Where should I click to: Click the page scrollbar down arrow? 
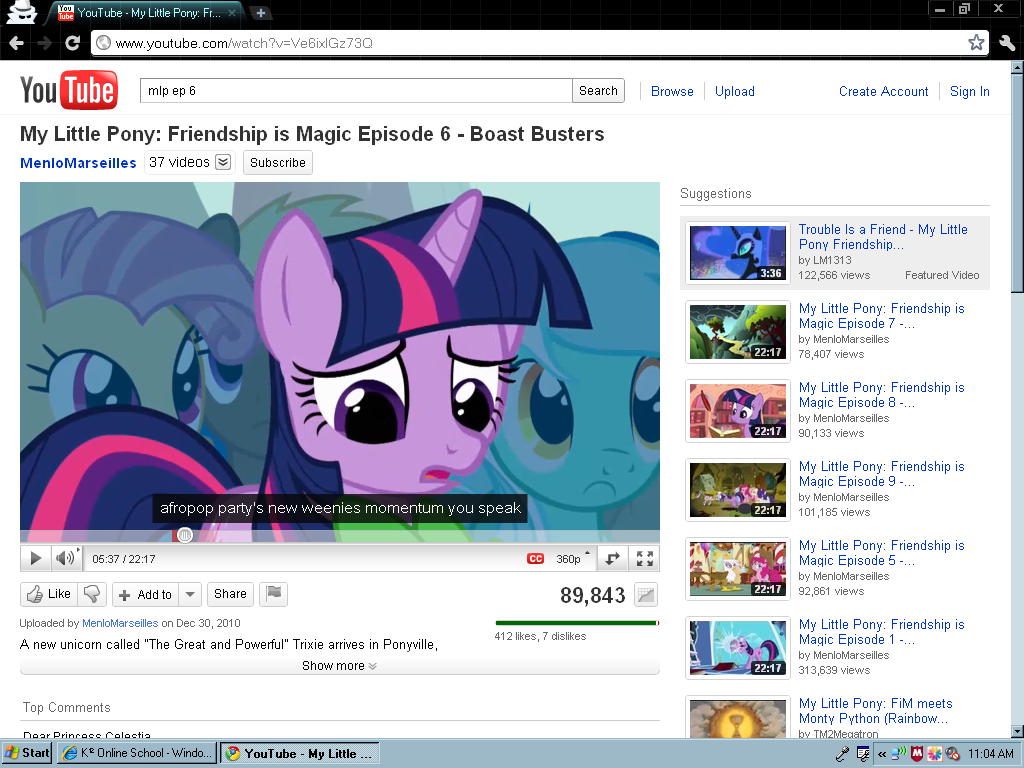click(1017, 731)
